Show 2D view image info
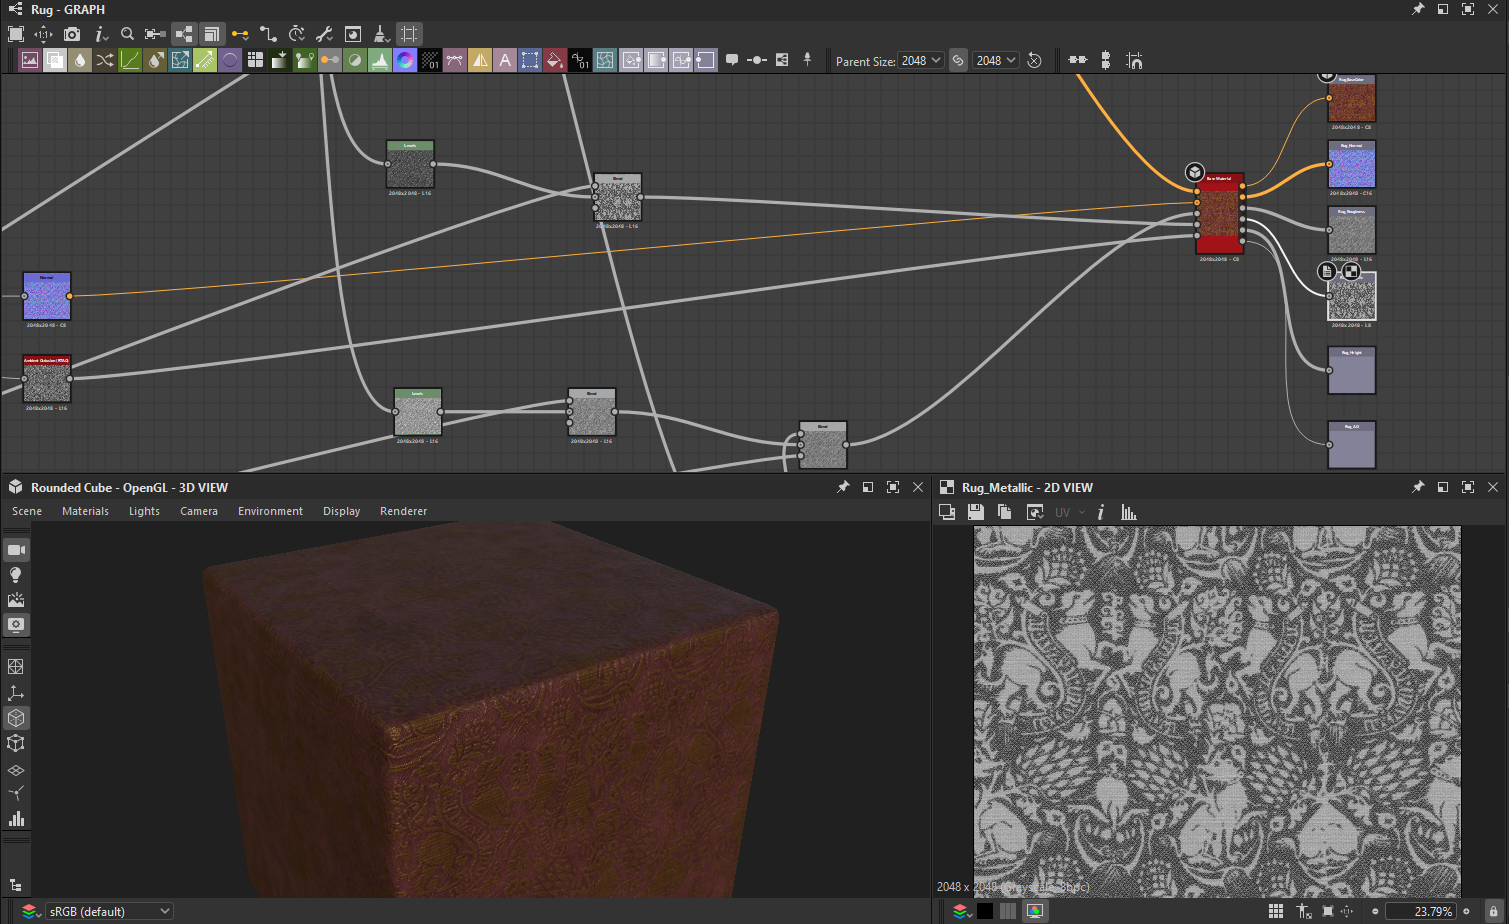This screenshot has width=1509, height=924. [1100, 512]
